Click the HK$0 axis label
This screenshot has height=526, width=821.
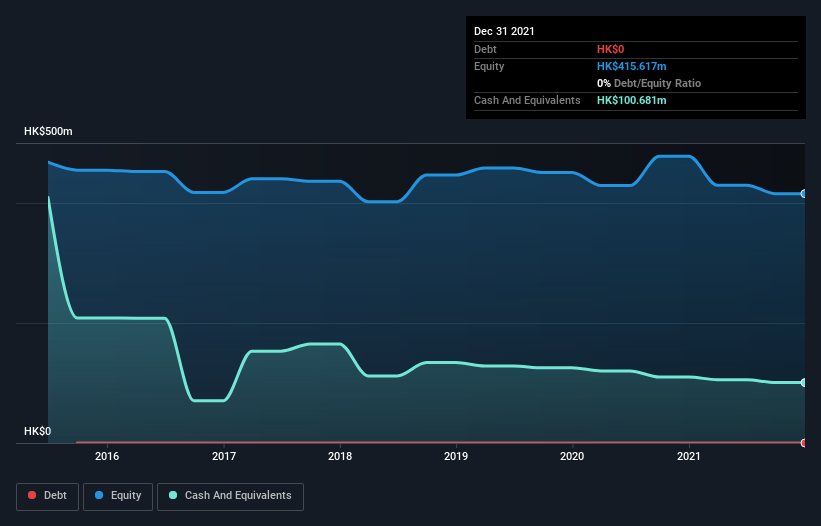[38, 431]
